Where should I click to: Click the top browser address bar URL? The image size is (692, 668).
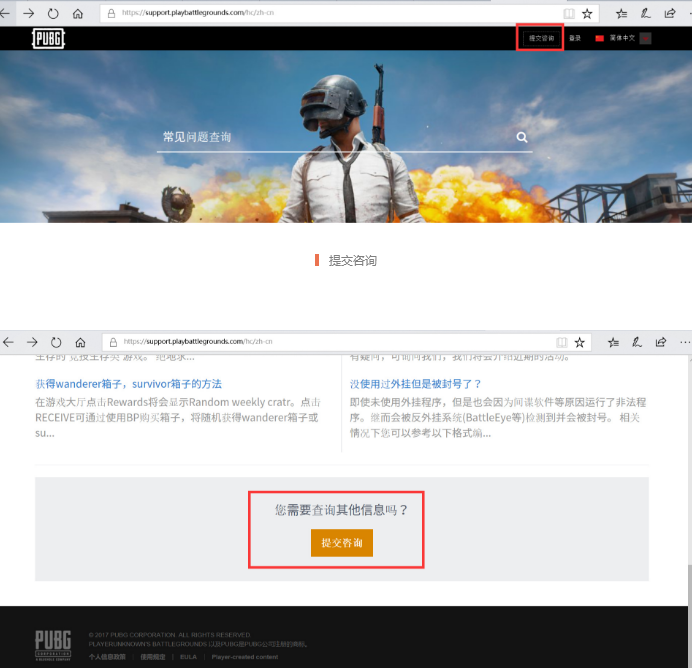(198, 13)
